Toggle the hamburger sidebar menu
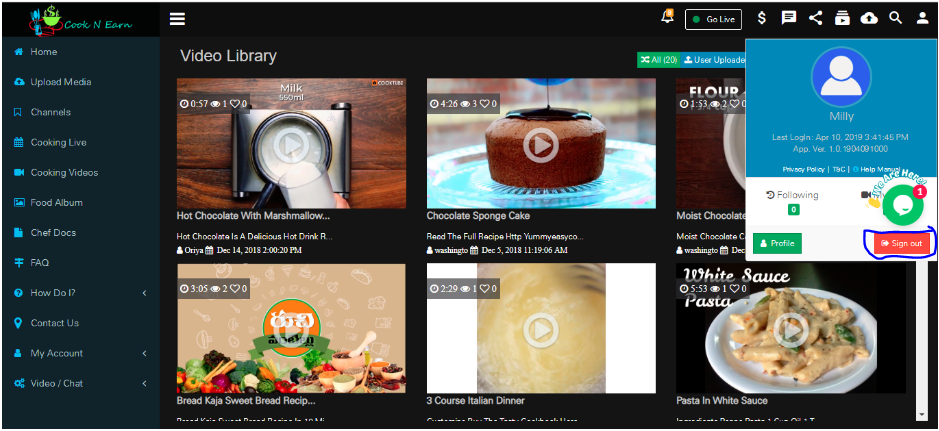Image resolution: width=939 pixels, height=431 pixels. [177, 19]
